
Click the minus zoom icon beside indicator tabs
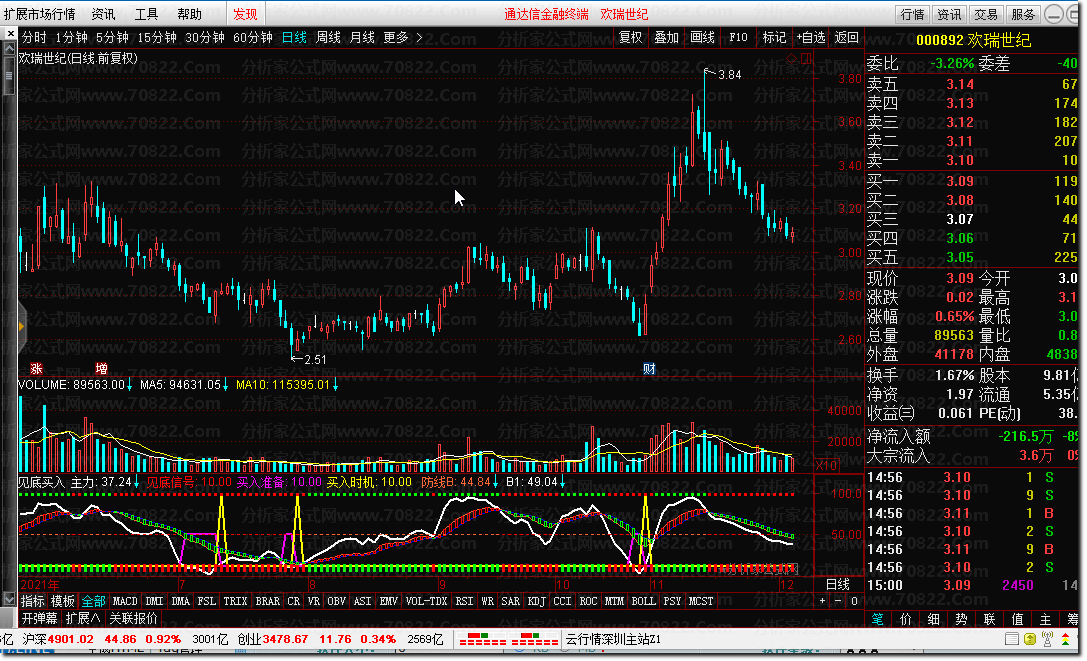(839, 602)
